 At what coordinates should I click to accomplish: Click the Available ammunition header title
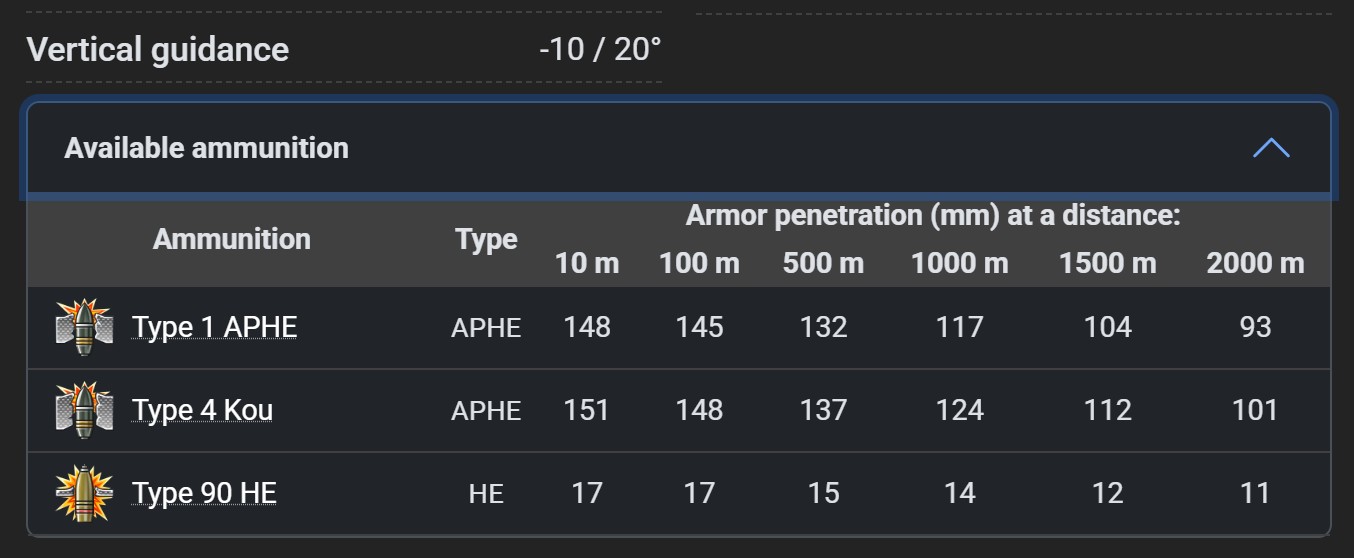[x=207, y=148]
